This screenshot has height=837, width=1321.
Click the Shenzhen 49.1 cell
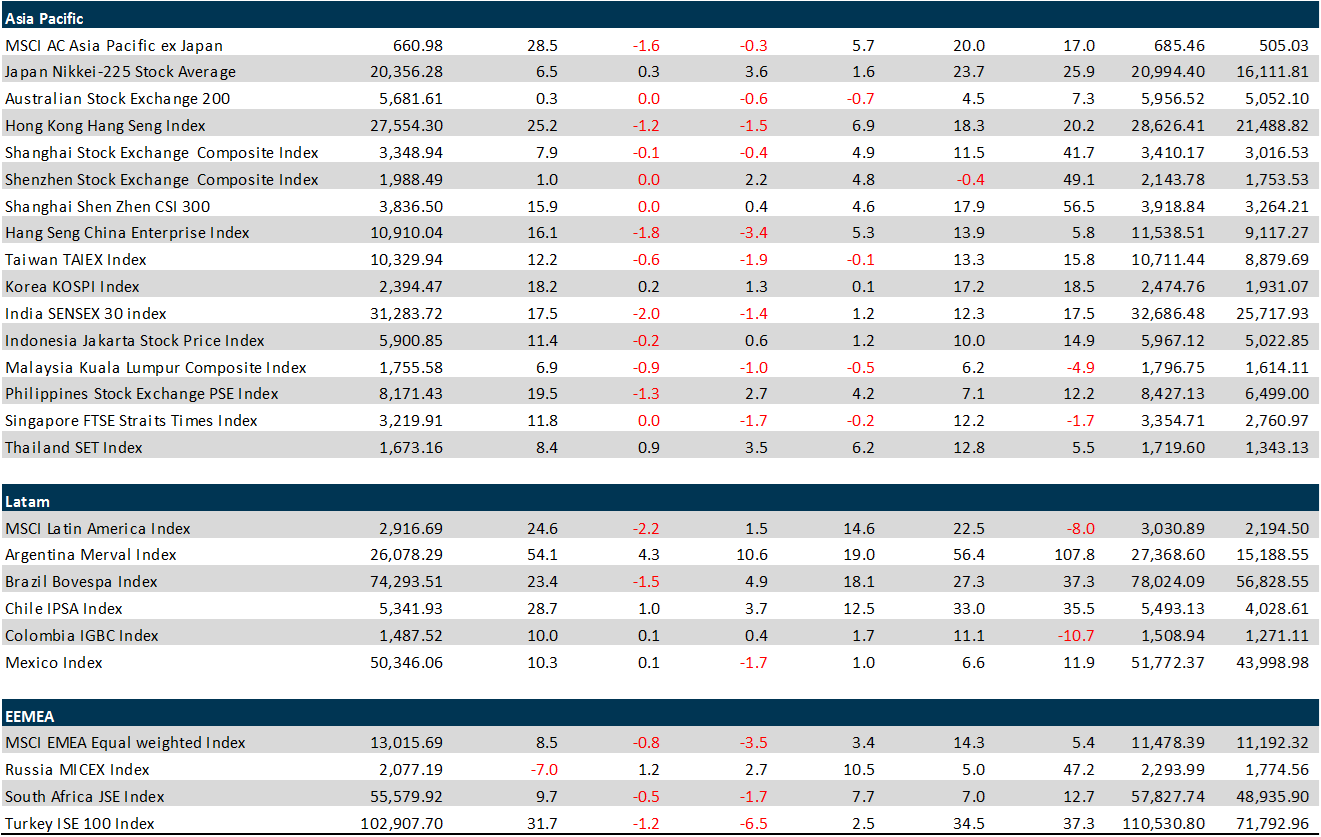[1081, 180]
